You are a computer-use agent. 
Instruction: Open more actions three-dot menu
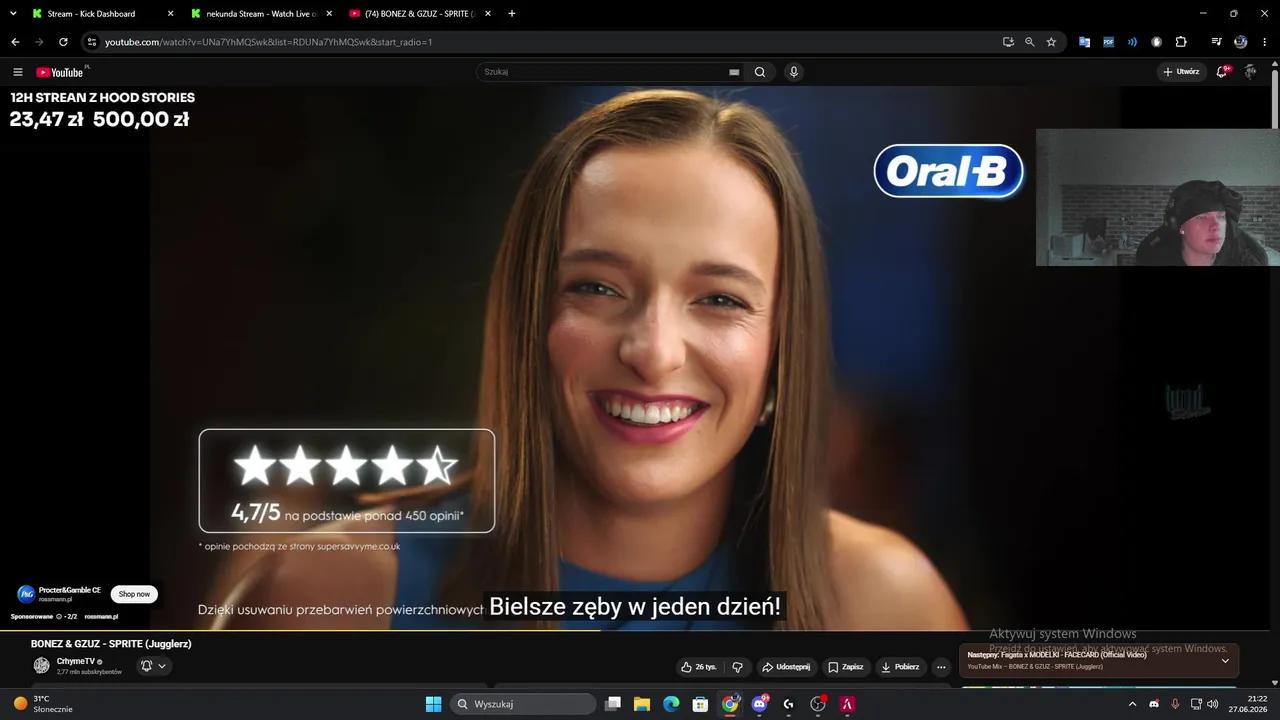tap(941, 667)
